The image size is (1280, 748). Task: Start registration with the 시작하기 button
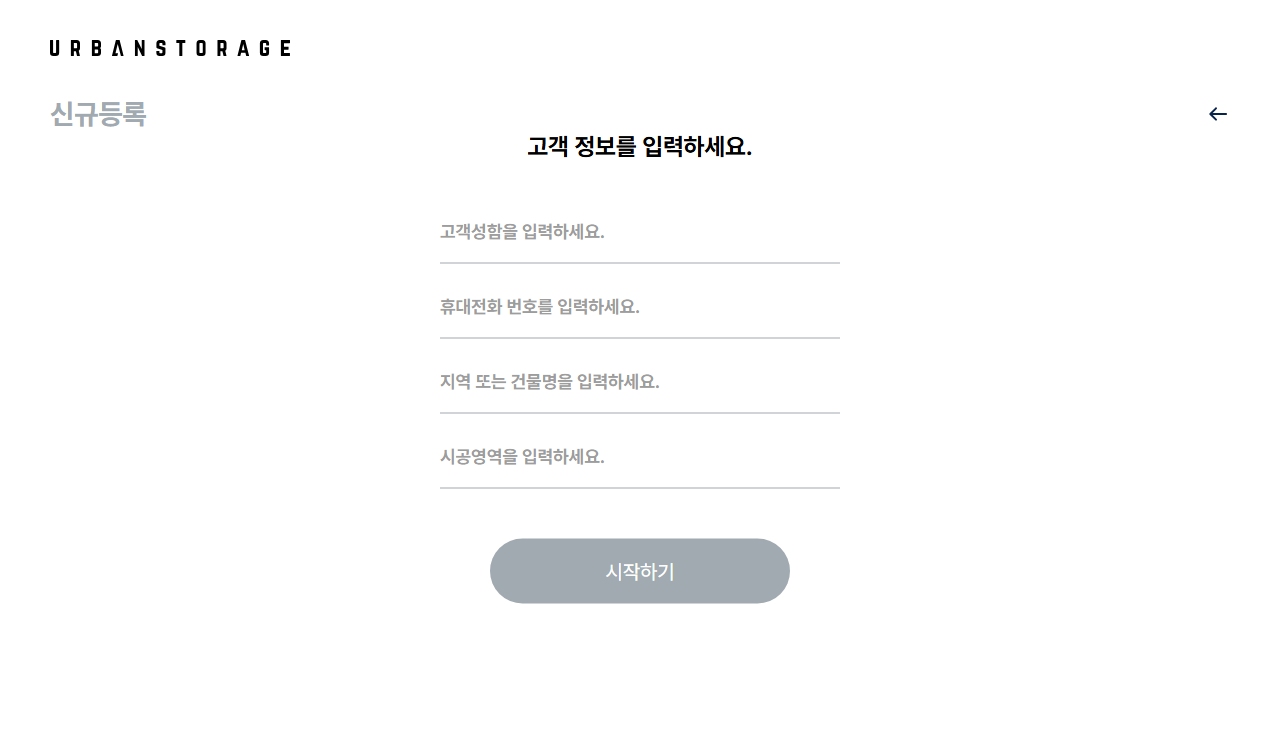tap(640, 571)
